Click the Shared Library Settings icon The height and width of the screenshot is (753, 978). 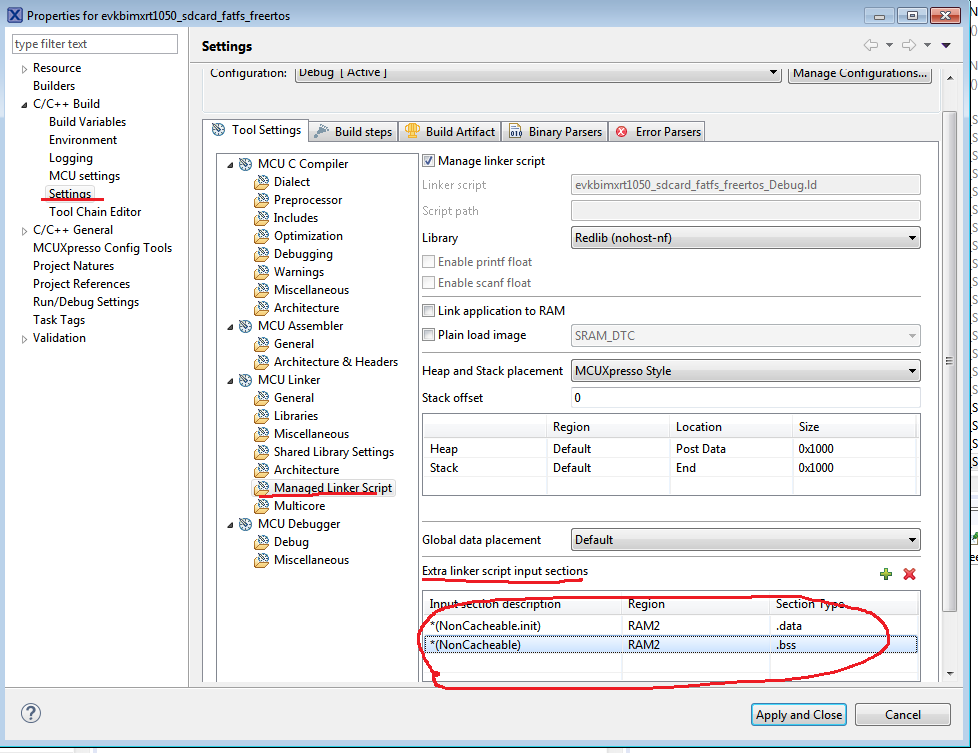click(x=262, y=452)
